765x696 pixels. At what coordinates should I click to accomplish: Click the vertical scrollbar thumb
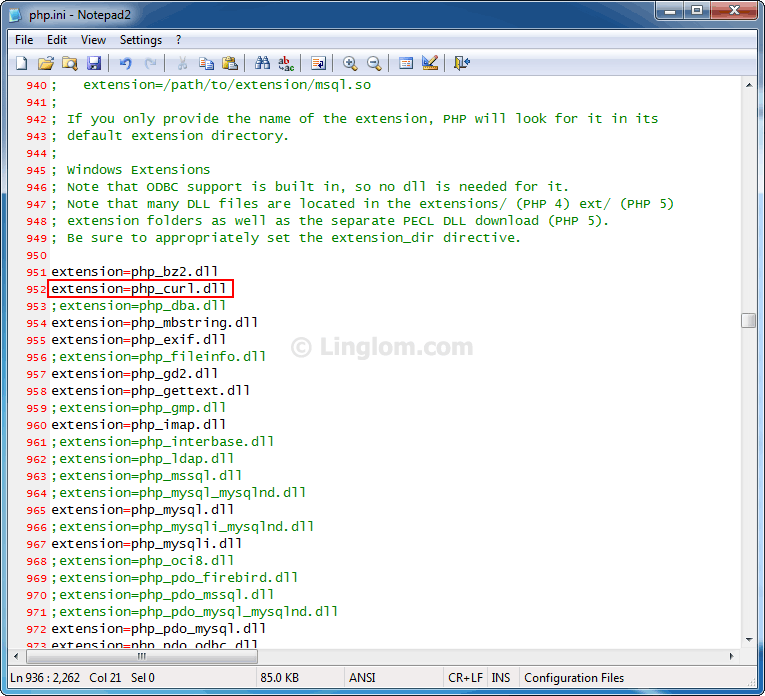(x=748, y=321)
